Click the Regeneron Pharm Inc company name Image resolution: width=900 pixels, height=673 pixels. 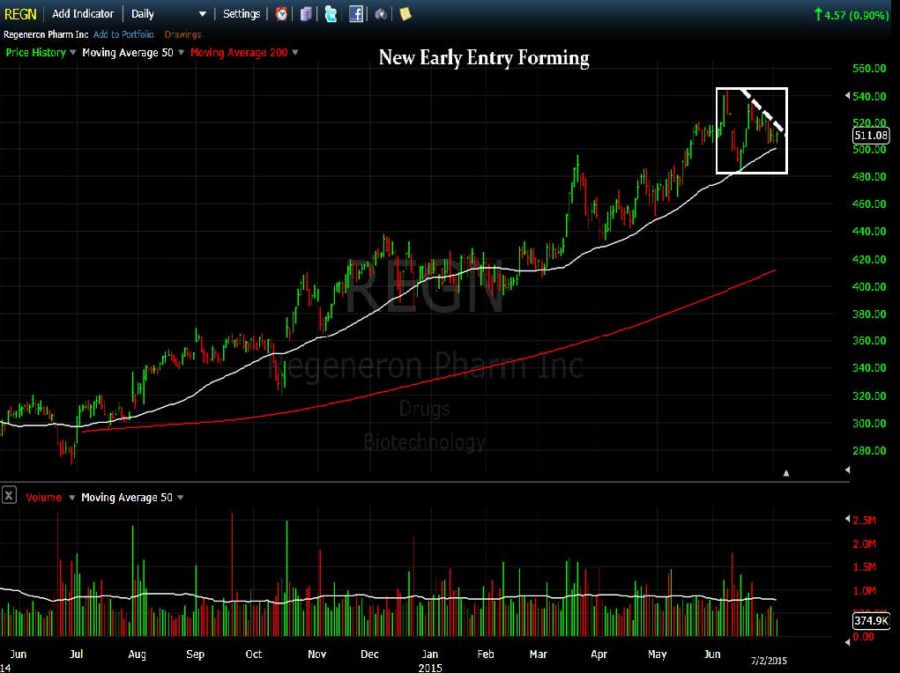[x=46, y=34]
